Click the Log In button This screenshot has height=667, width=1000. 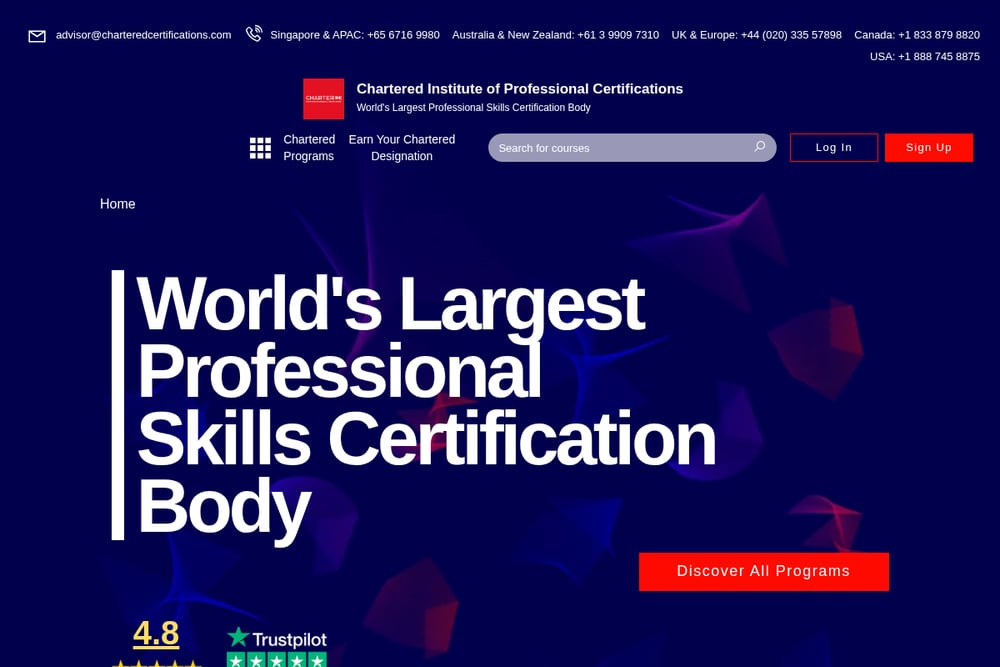tap(834, 147)
